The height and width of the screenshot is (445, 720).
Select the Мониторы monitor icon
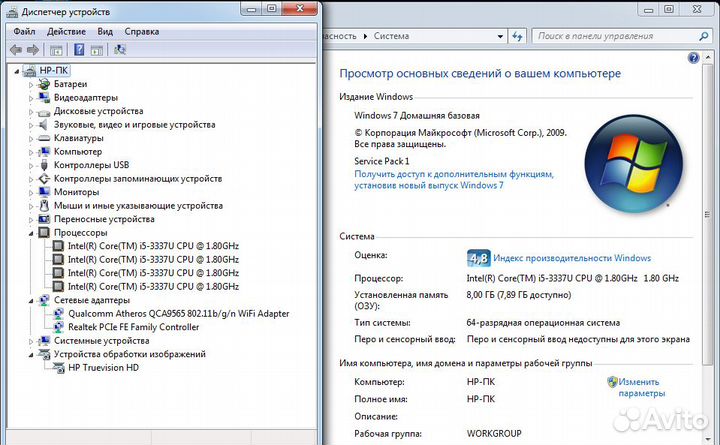(44, 192)
